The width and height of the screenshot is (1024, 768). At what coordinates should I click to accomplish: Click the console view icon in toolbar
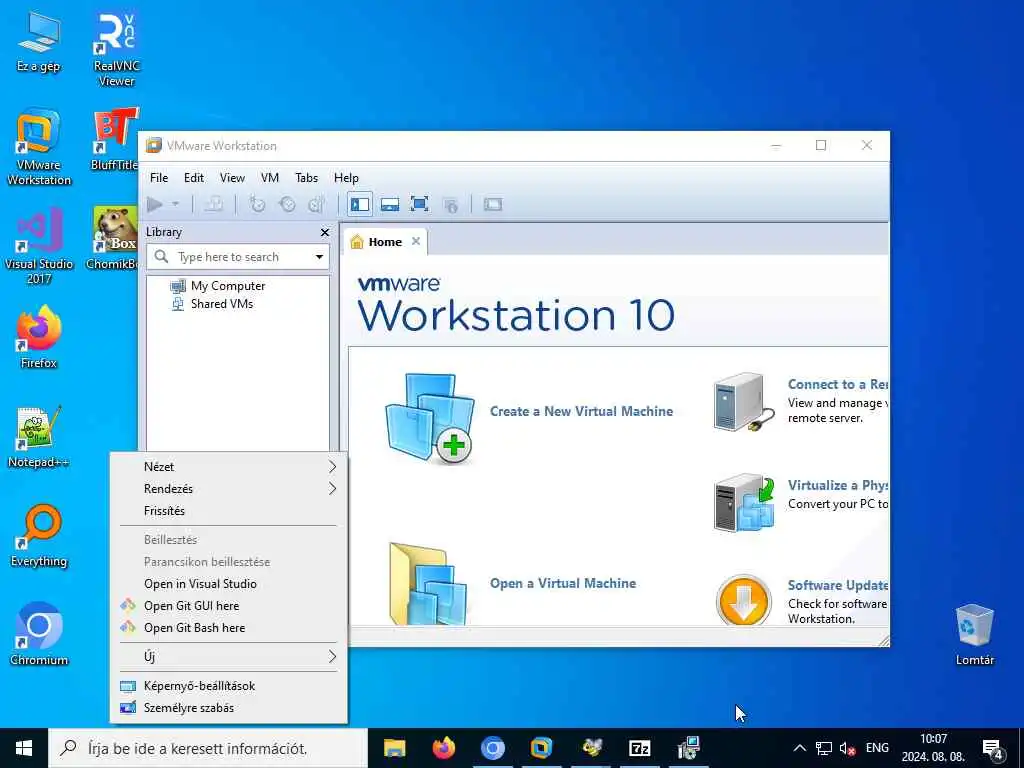(x=493, y=204)
